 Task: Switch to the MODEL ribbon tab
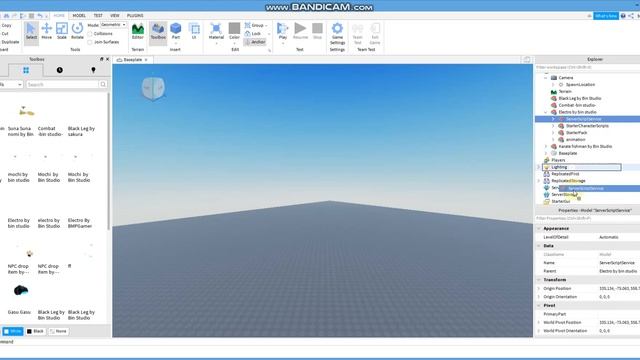pos(79,16)
